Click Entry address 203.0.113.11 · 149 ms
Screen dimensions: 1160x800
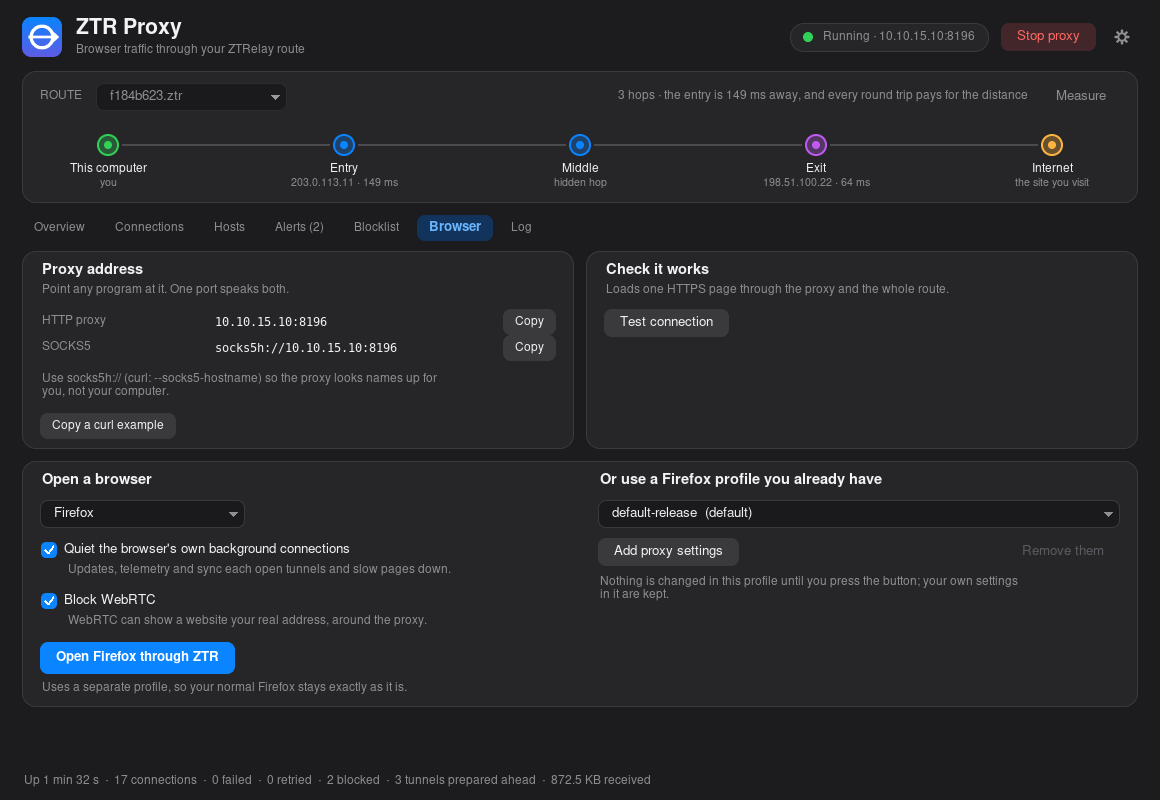tap(344, 183)
